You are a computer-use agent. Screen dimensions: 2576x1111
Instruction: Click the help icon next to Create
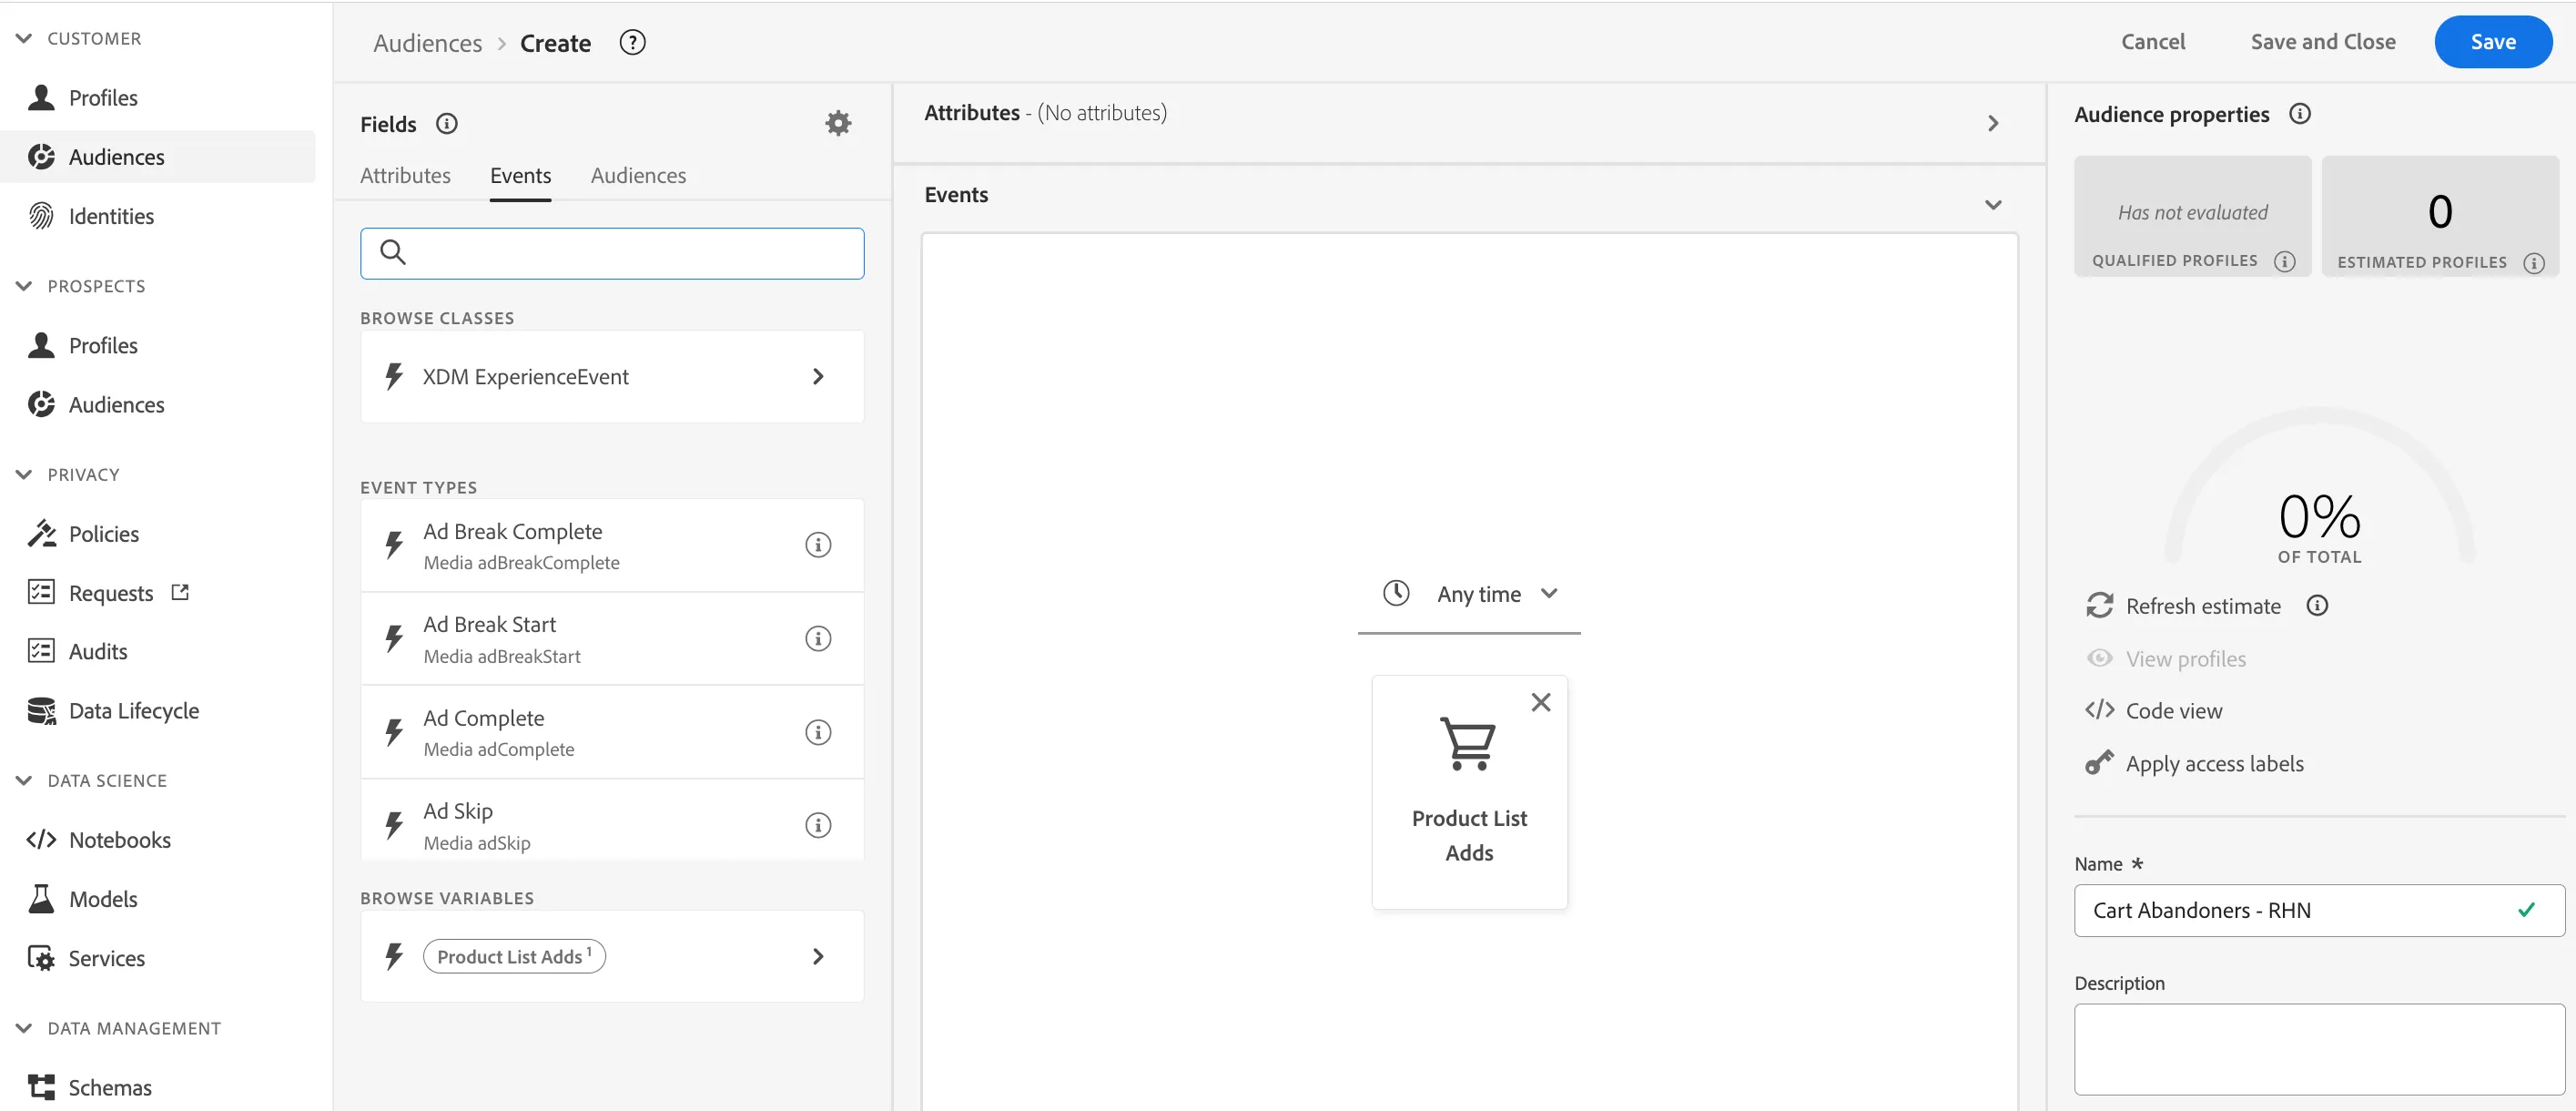coord(632,43)
